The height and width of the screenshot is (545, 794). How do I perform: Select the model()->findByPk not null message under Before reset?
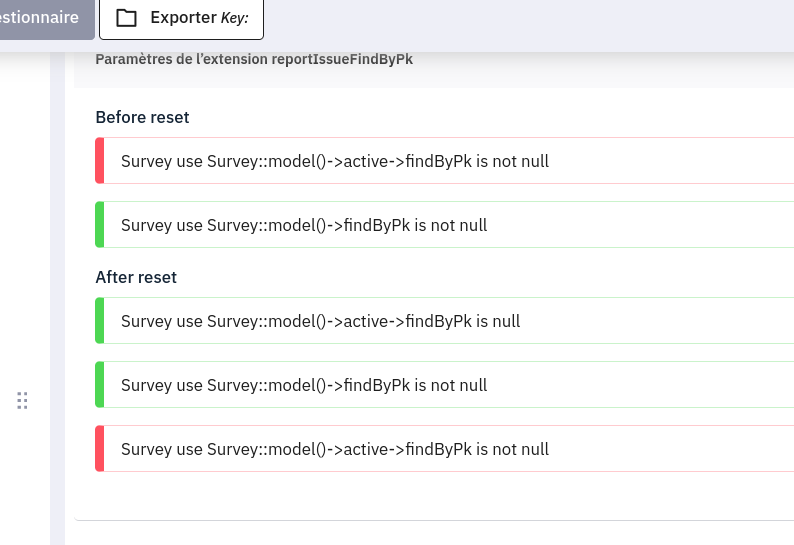(304, 225)
